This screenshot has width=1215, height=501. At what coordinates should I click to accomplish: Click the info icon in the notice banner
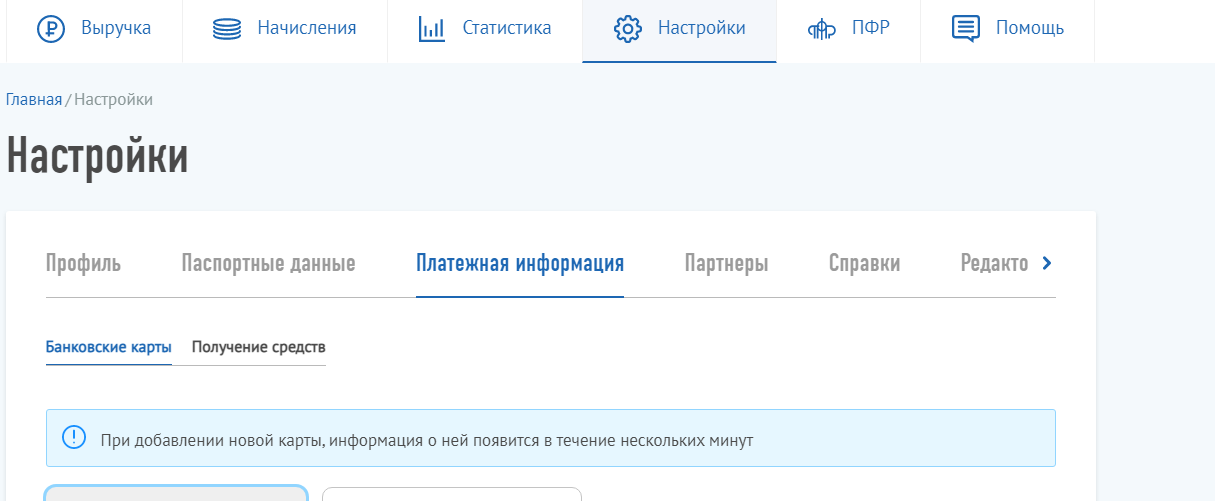pos(74,438)
